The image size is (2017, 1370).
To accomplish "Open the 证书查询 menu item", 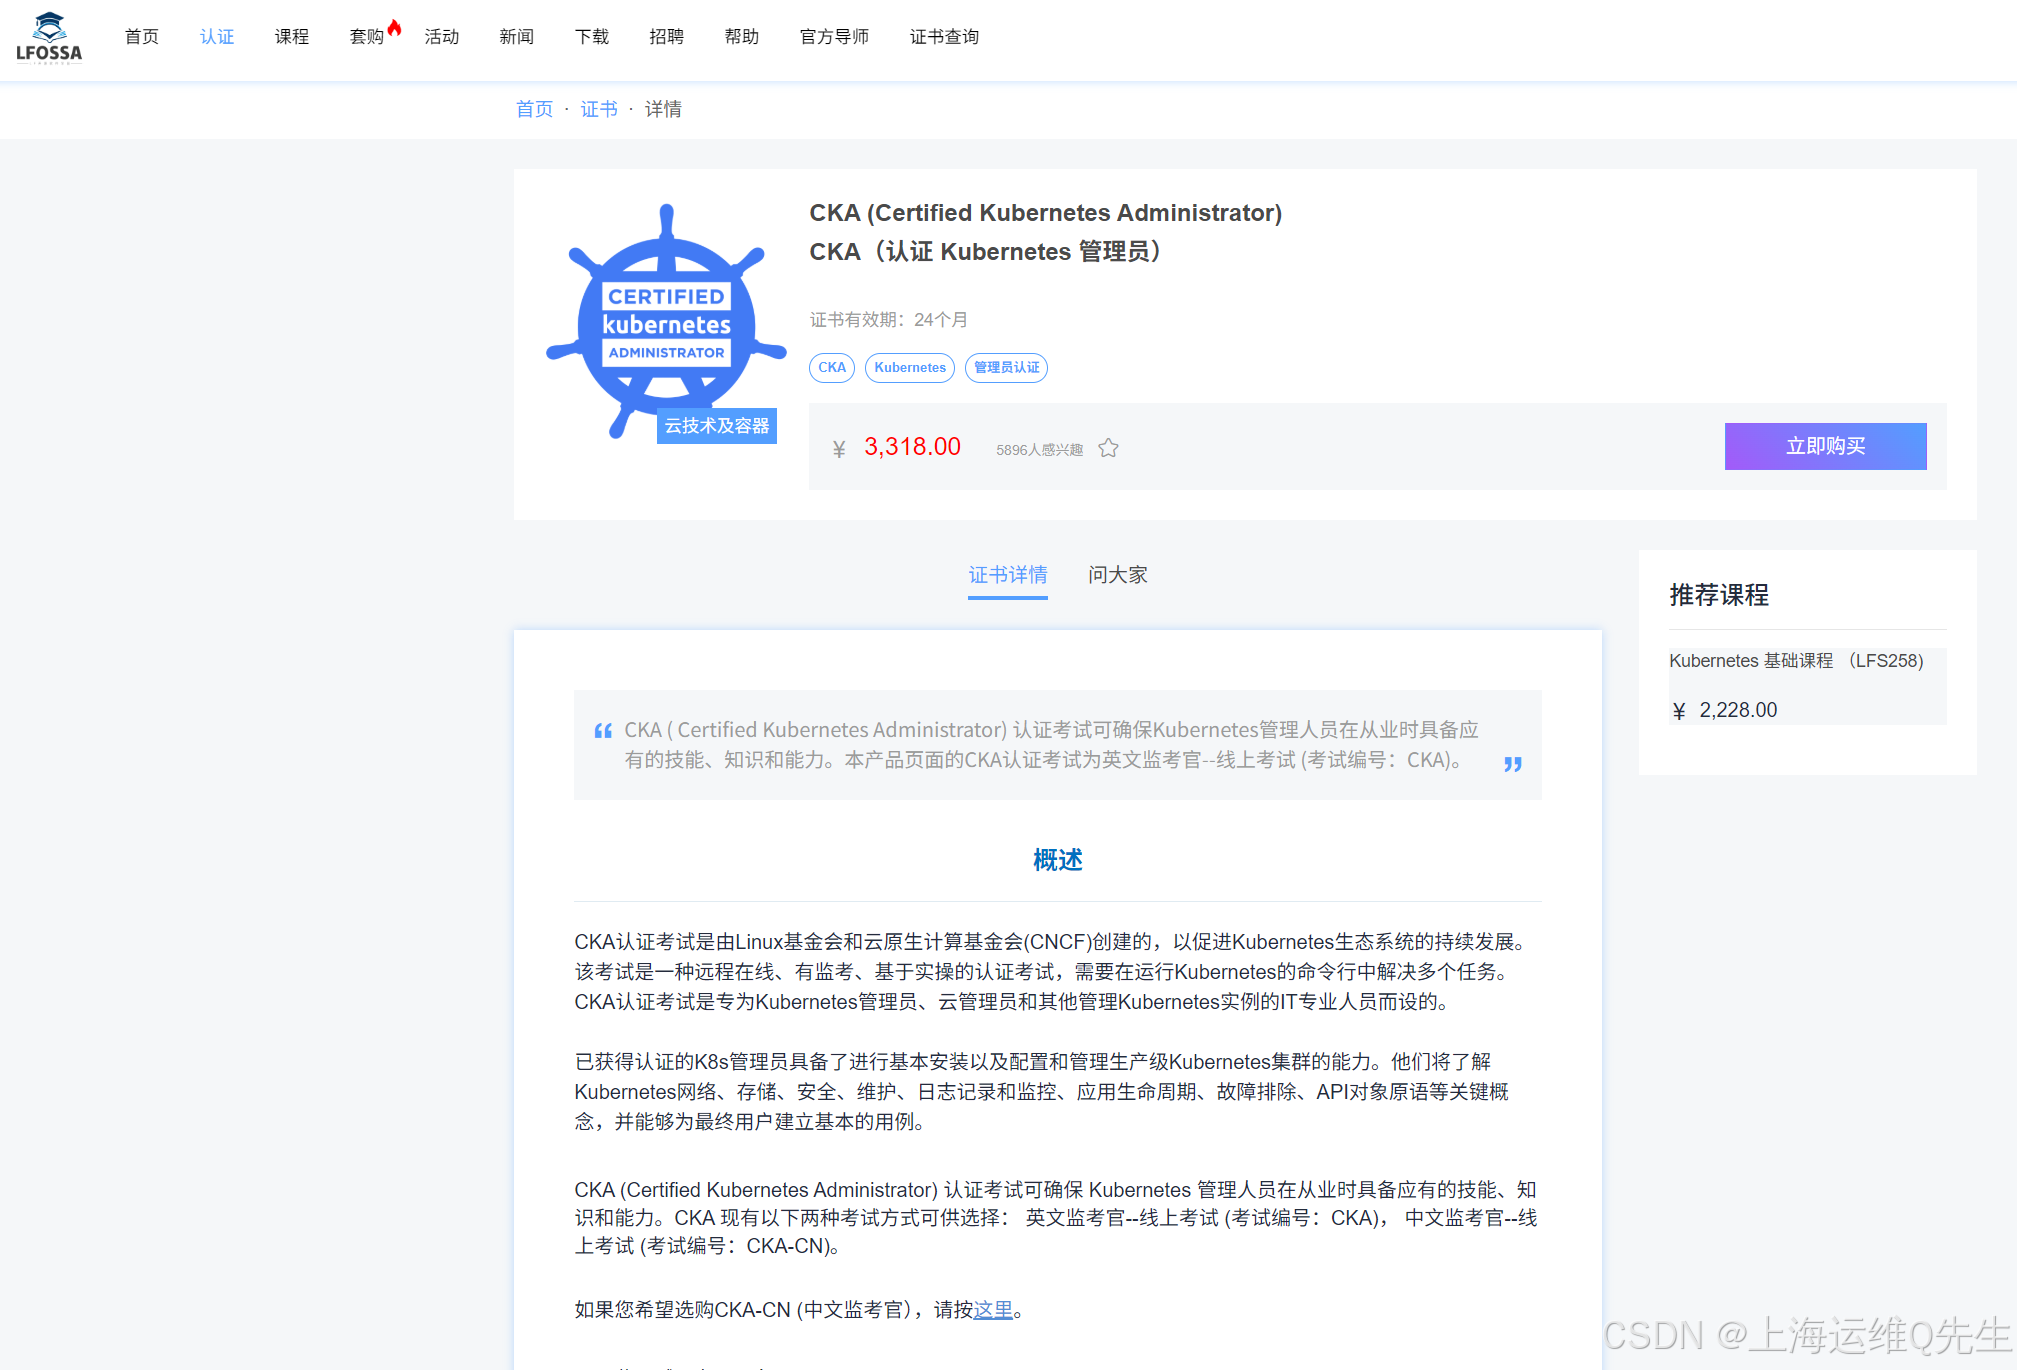I will point(944,37).
